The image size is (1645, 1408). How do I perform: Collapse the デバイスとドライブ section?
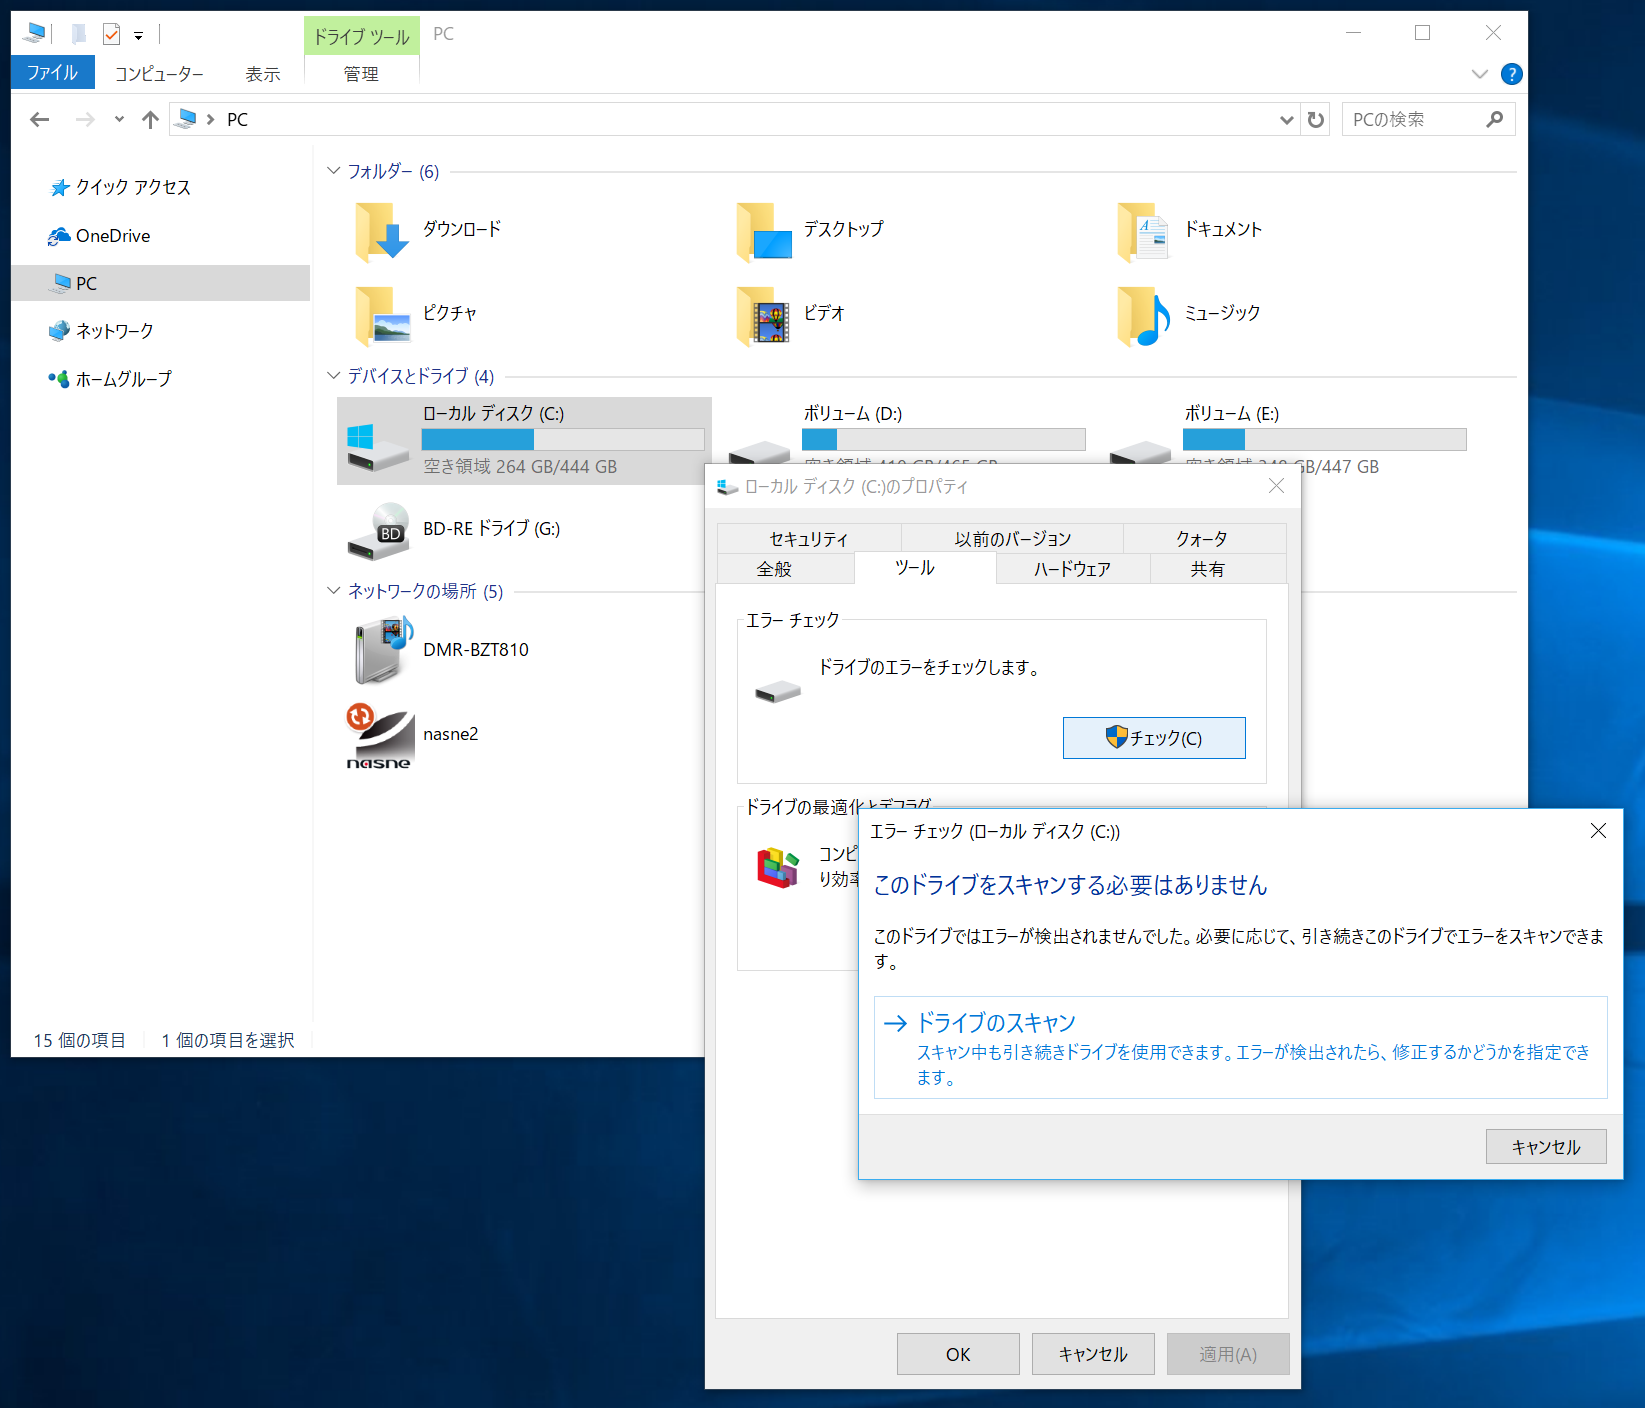click(332, 377)
